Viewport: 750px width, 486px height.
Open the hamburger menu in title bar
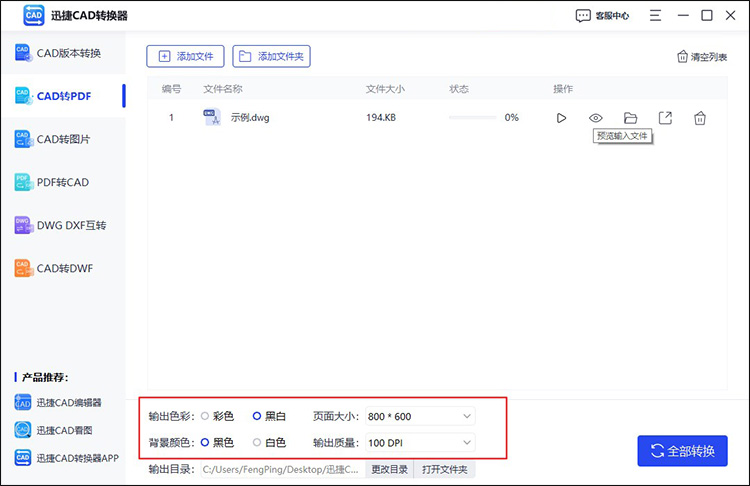(655, 16)
